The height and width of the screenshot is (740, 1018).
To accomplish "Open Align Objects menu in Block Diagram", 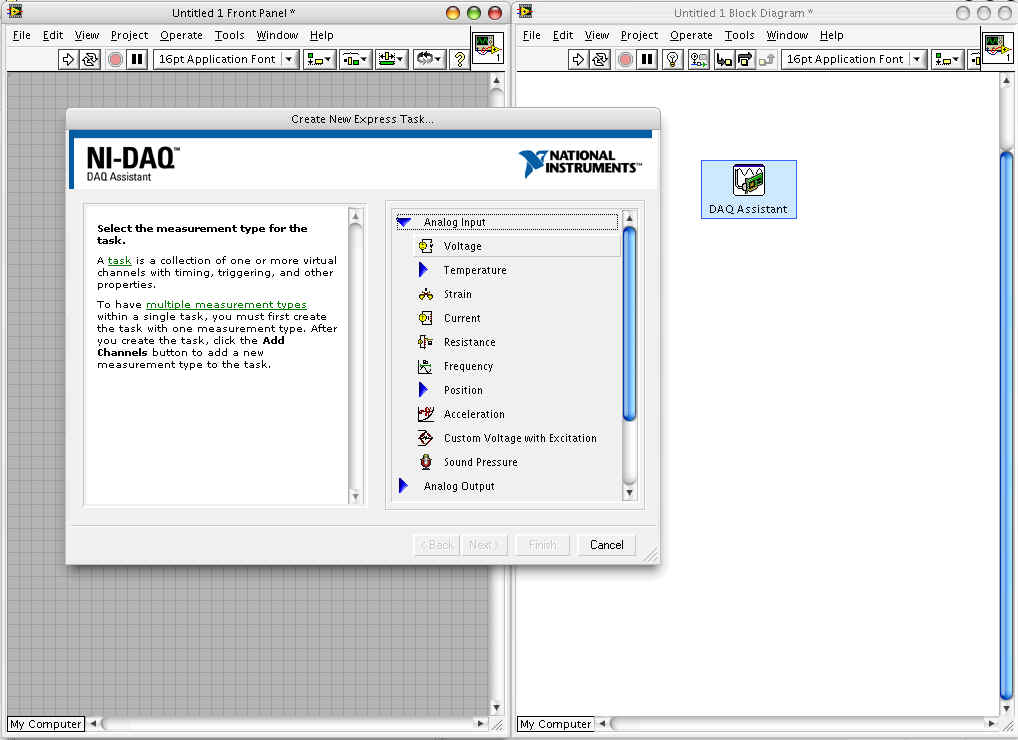I will click(x=947, y=59).
